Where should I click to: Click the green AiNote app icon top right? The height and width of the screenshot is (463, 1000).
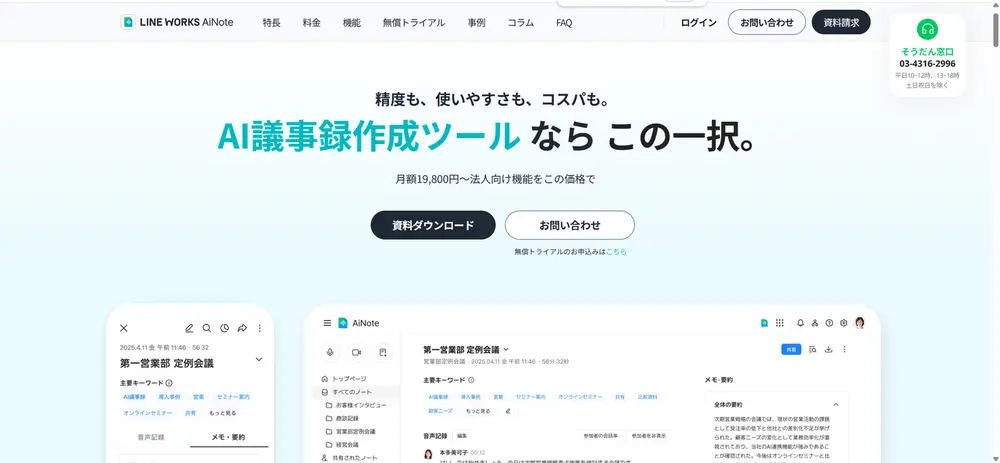tap(764, 323)
